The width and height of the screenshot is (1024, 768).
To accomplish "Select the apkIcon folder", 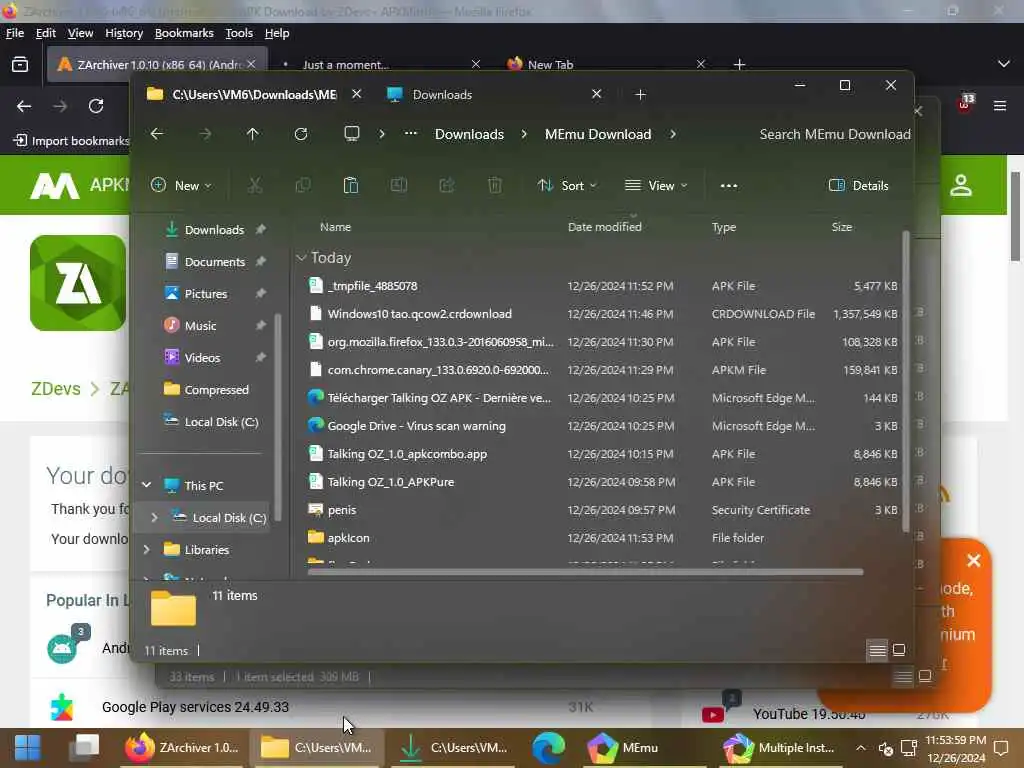I will click(x=603, y=538).
